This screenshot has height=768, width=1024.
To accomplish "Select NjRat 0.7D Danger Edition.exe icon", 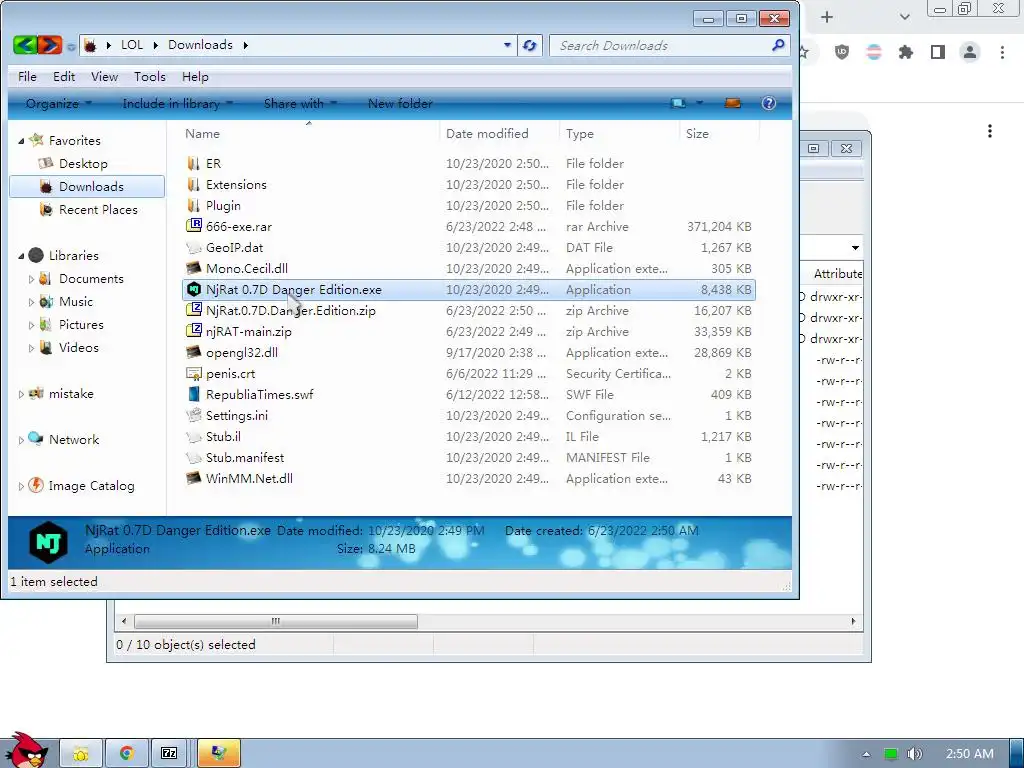I will [x=194, y=289].
